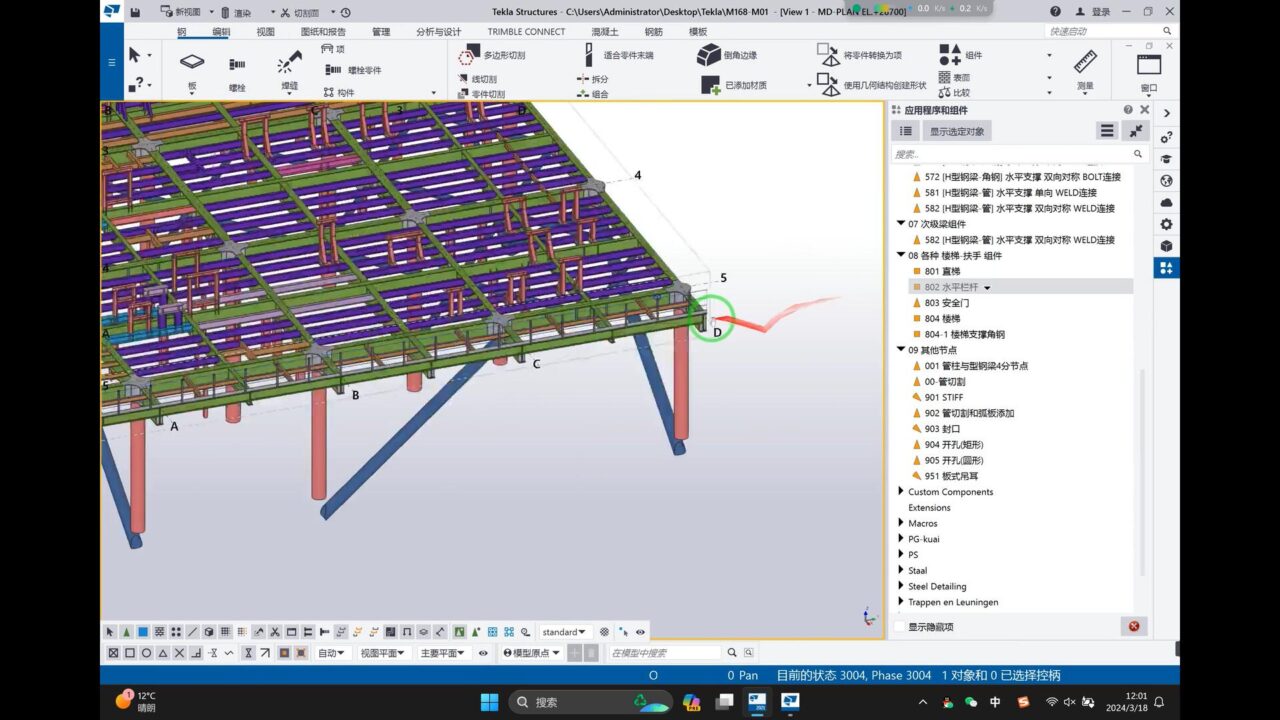Collapse the 08 各种 楼梯-扶手 组件 group
1280x720 pixels.
tap(901, 255)
